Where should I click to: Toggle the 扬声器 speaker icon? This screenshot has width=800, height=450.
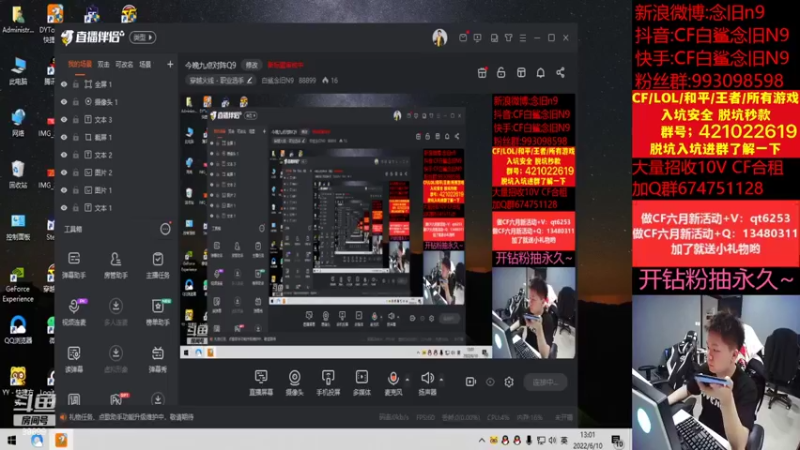point(428,378)
